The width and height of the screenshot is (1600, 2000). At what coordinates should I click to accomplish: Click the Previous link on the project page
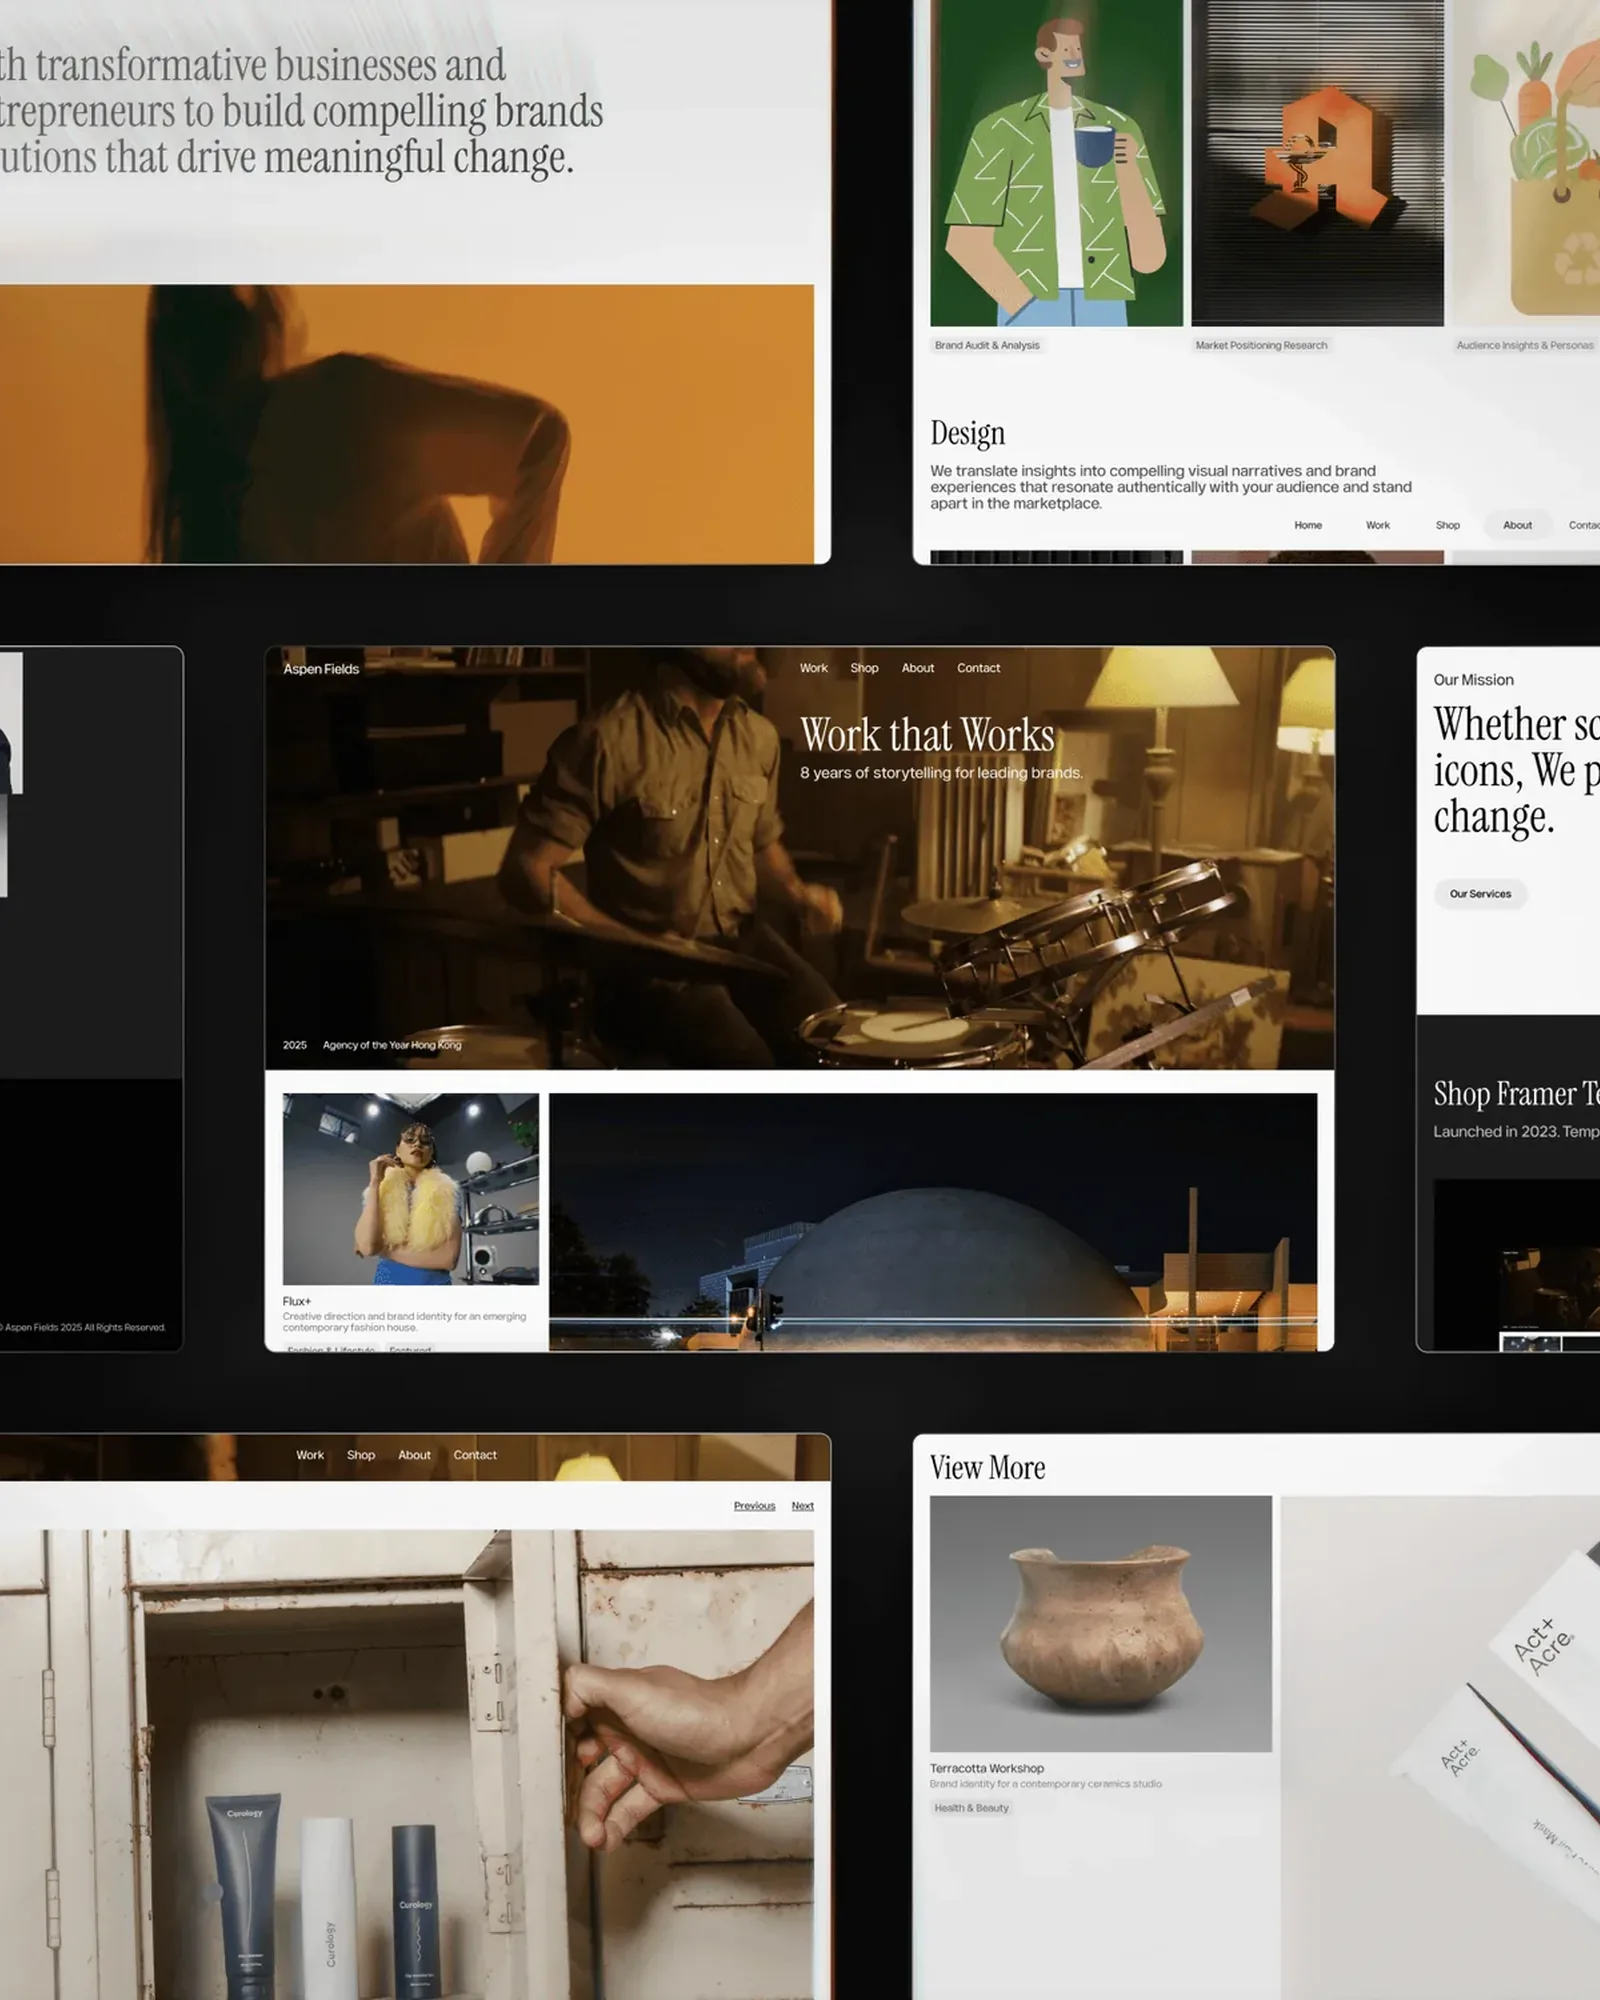coord(754,1506)
